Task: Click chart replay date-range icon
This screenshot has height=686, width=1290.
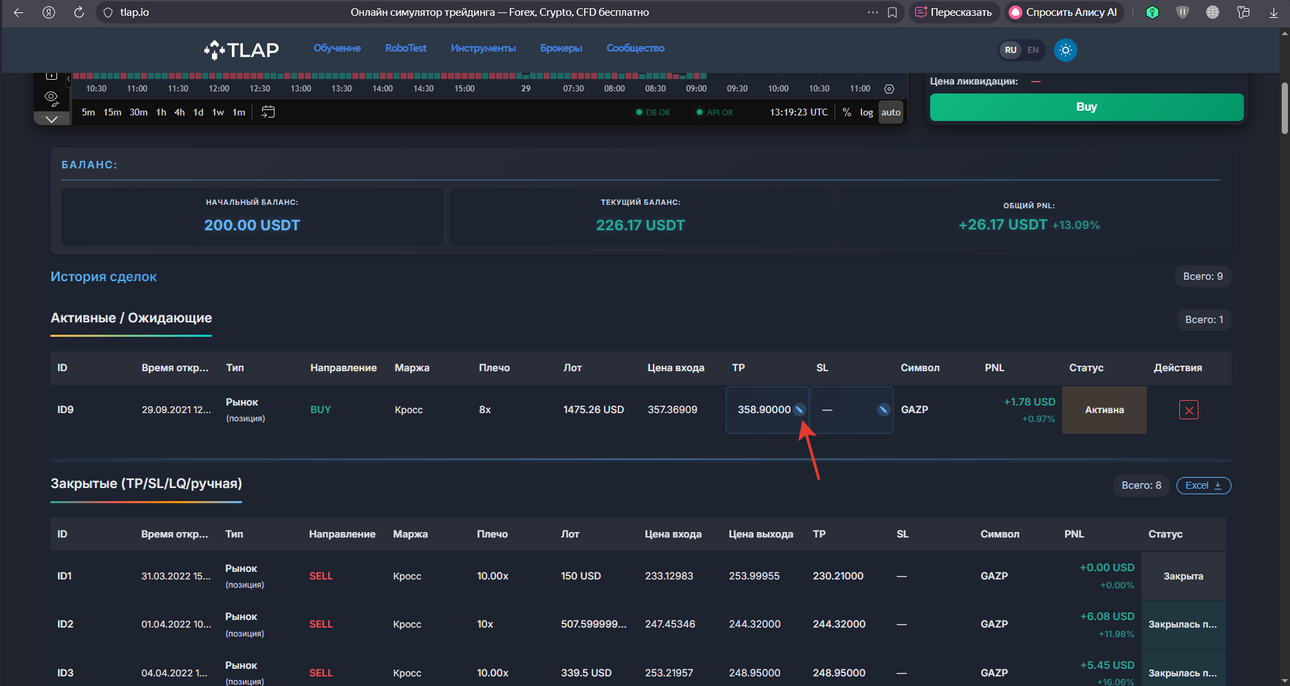Action: [268, 112]
